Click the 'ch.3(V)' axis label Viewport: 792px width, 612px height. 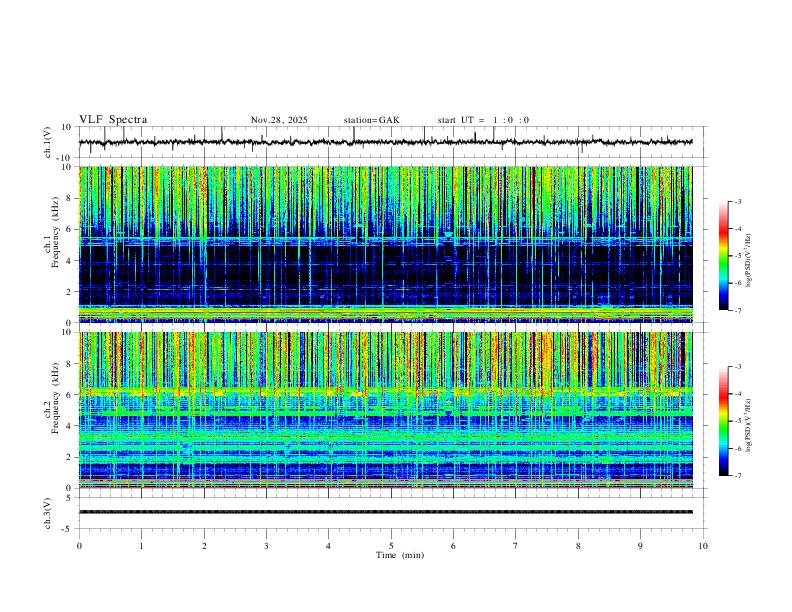[48, 513]
